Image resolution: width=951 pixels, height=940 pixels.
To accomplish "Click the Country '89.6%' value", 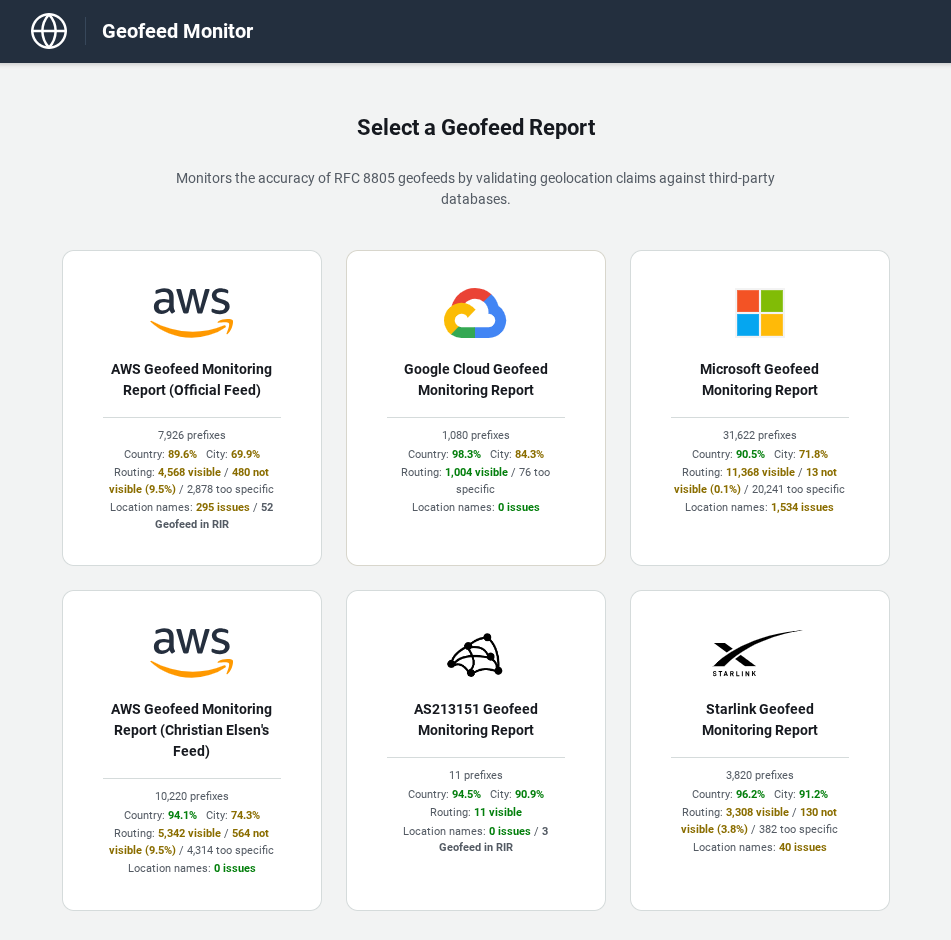I will pyautogui.click(x=183, y=454).
